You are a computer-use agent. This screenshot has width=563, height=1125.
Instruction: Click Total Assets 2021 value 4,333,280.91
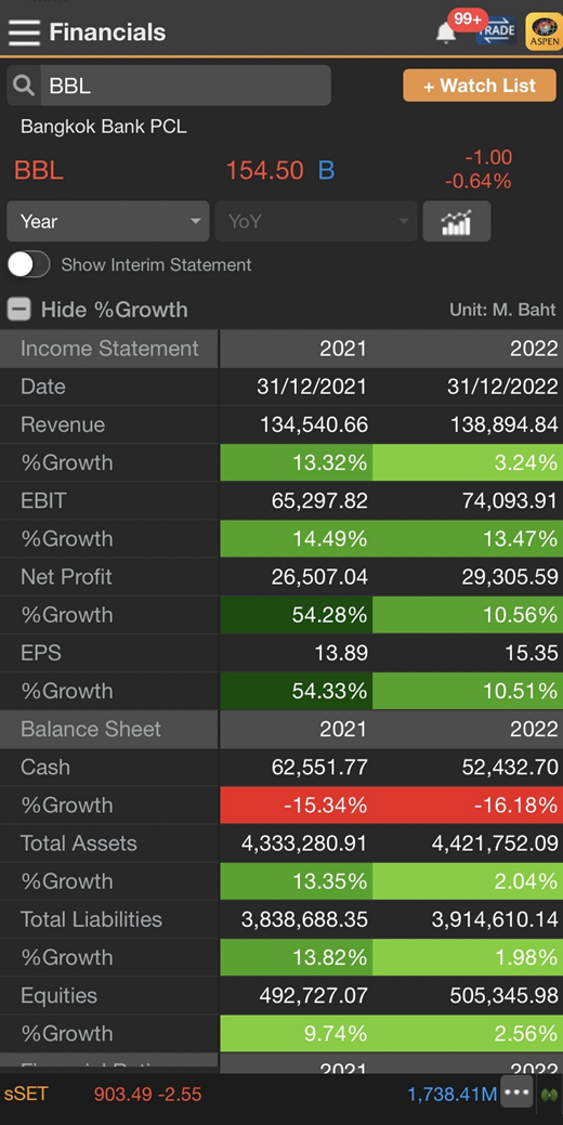coord(305,843)
